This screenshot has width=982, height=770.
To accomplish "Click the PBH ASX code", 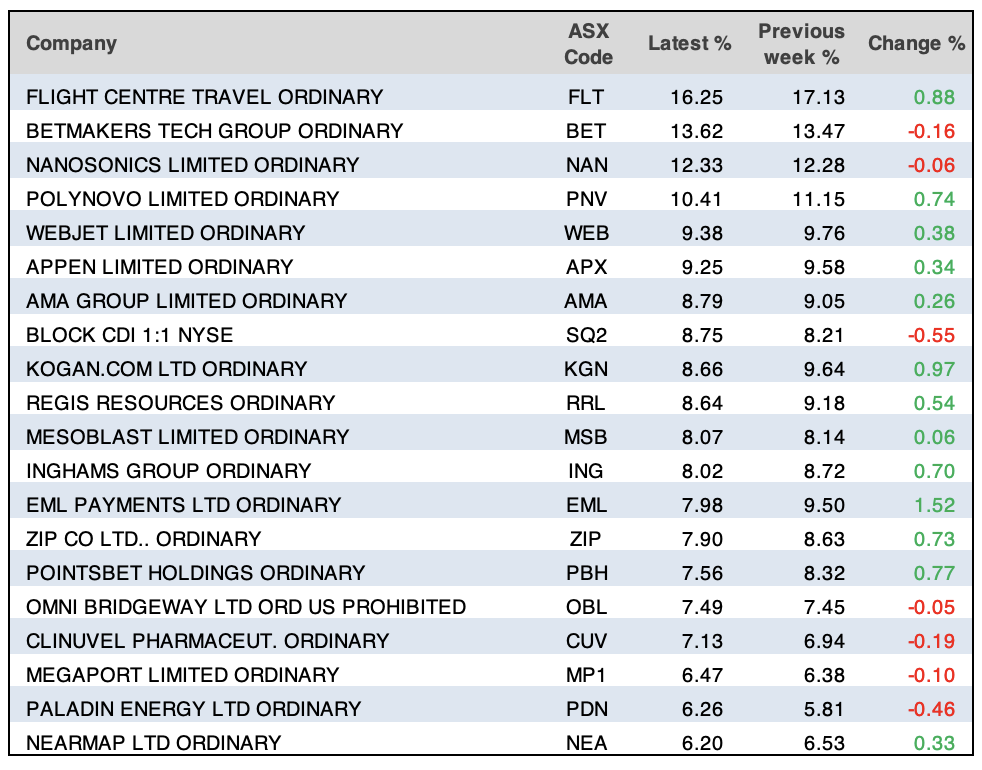I will coord(586,573).
